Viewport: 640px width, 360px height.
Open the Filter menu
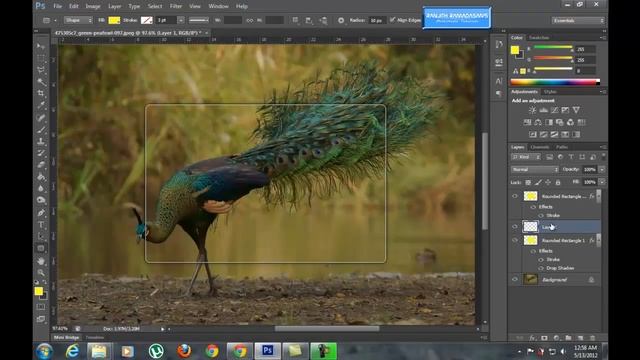point(176,6)
